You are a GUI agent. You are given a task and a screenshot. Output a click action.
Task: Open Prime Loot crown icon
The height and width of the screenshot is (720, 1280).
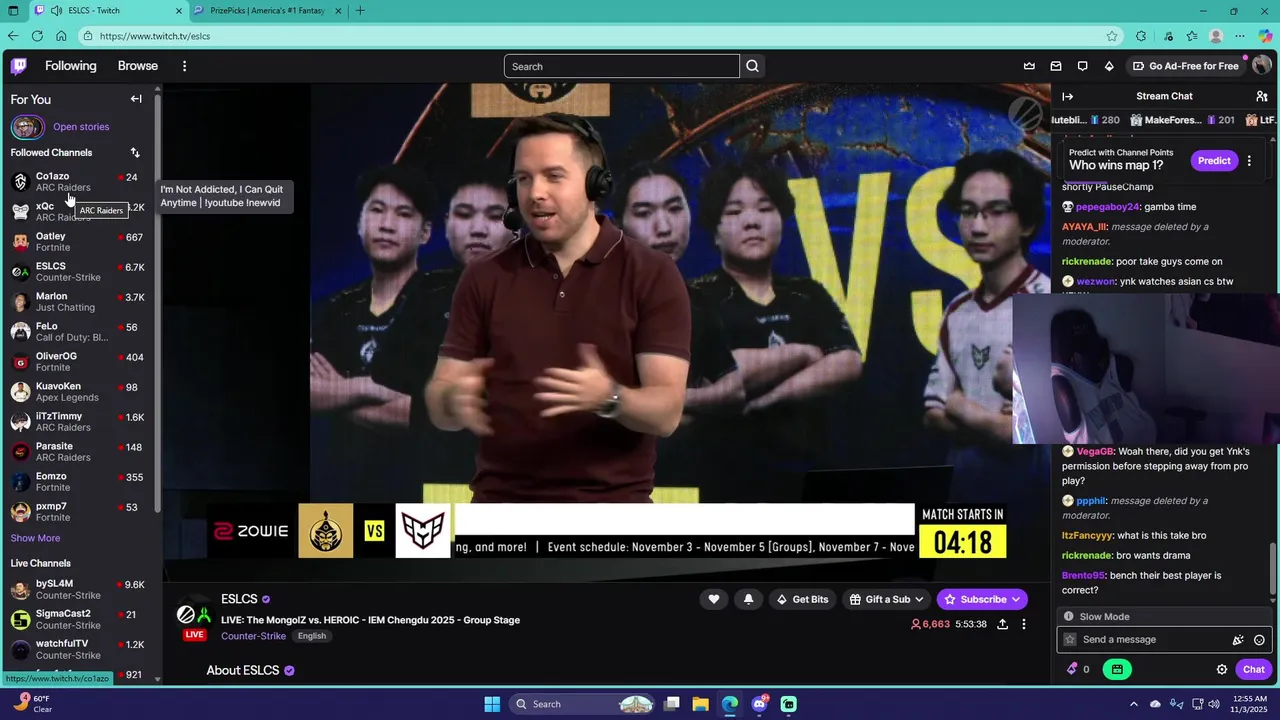point(1029,66)
